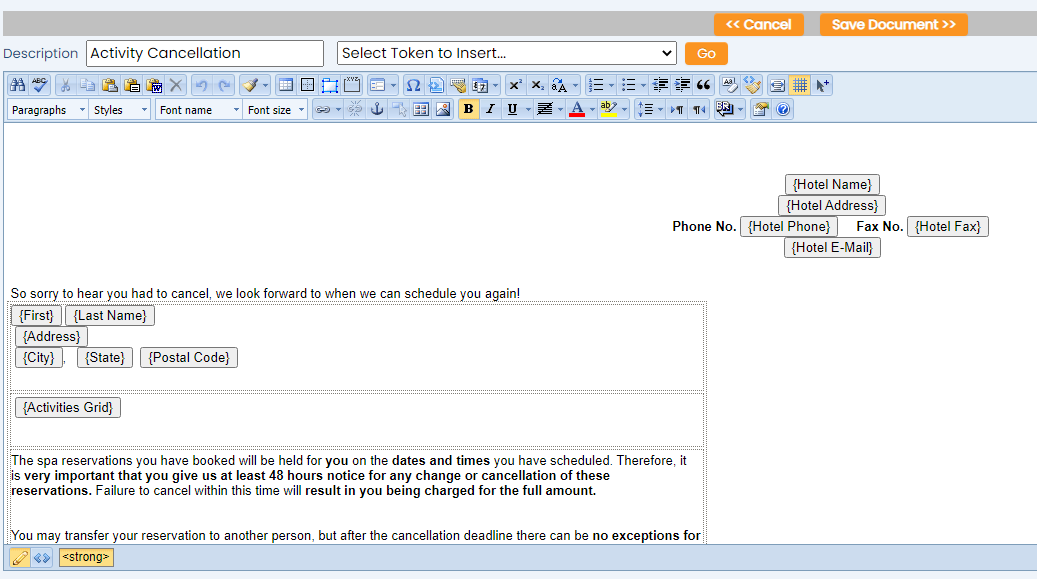Remove formatting with eraser icon
The height and width of the screenshot is (579, 1037).
point(729,85)
